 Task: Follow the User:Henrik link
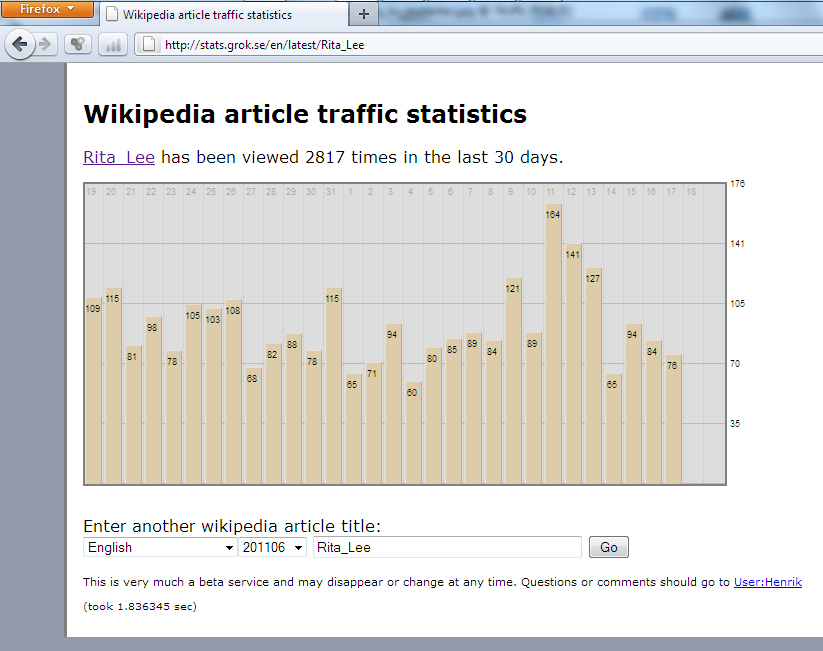767,582
